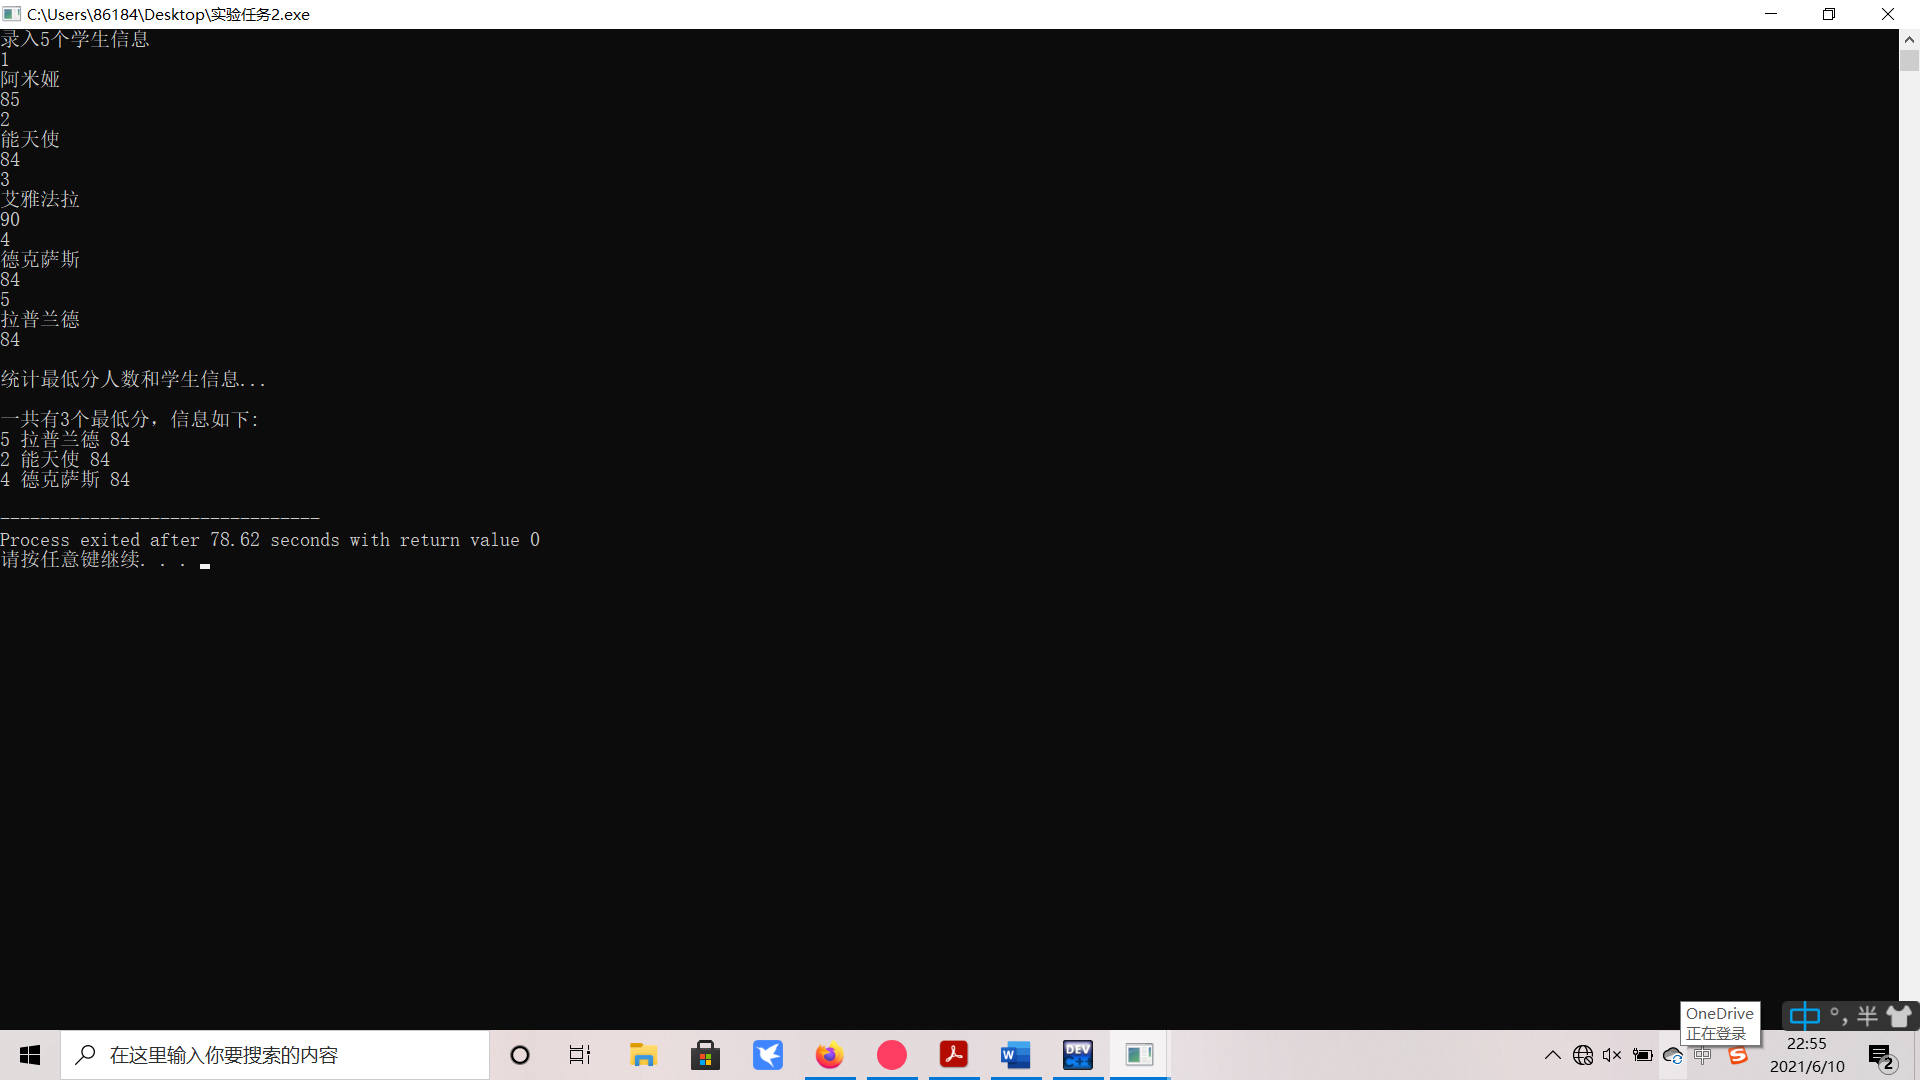The height and width of the screenshot is (1080, 1920).
Task: Open Task View on taskbar
Action: point(580,1055)
